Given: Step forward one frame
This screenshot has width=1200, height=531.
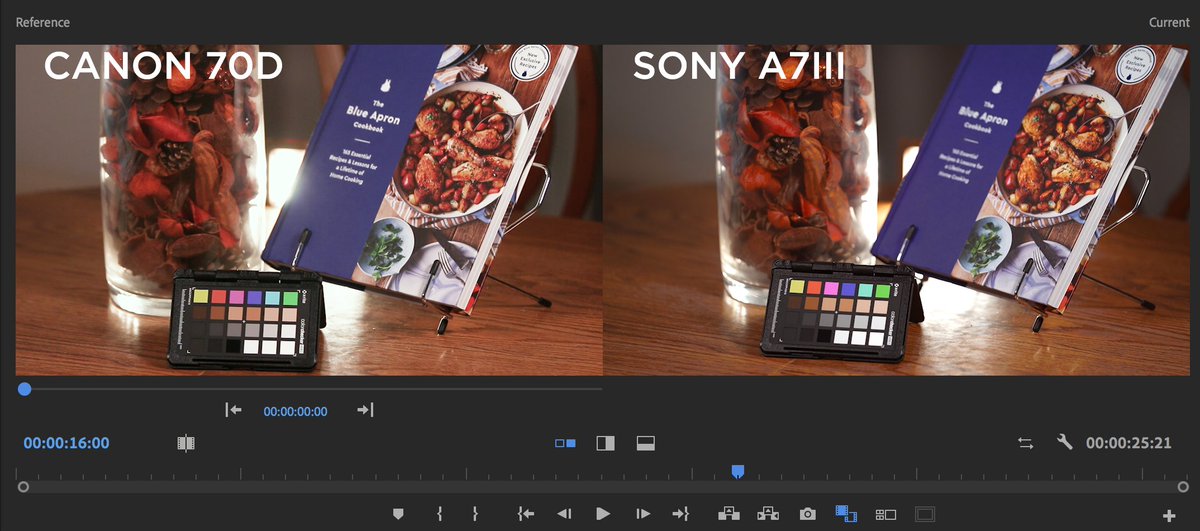Looking at the screenshot, I should 643,513.
